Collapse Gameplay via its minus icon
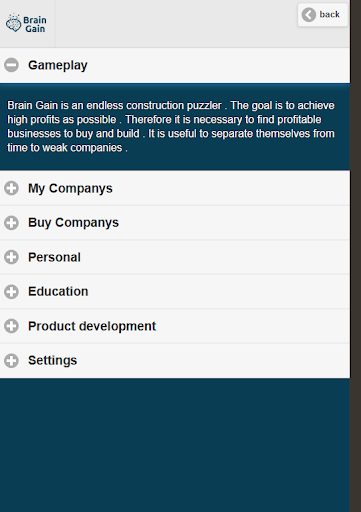 pyautogui.click(x=12, y=65)
